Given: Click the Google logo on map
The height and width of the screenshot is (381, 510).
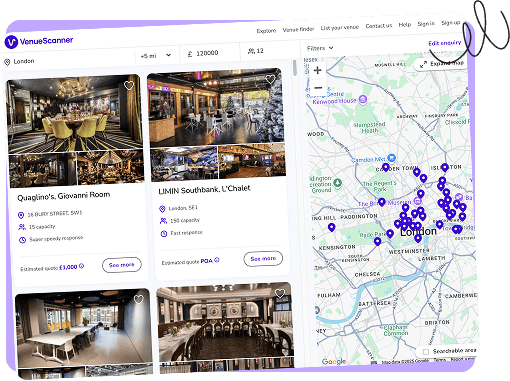Looking at the screenshot, I should [x=334, y=362].
